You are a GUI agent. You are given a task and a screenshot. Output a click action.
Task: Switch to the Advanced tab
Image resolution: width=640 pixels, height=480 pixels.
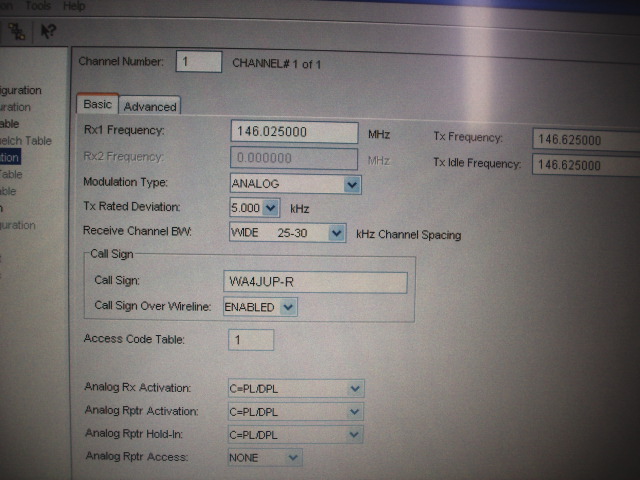pyautogui.click(x=150, y=107)
